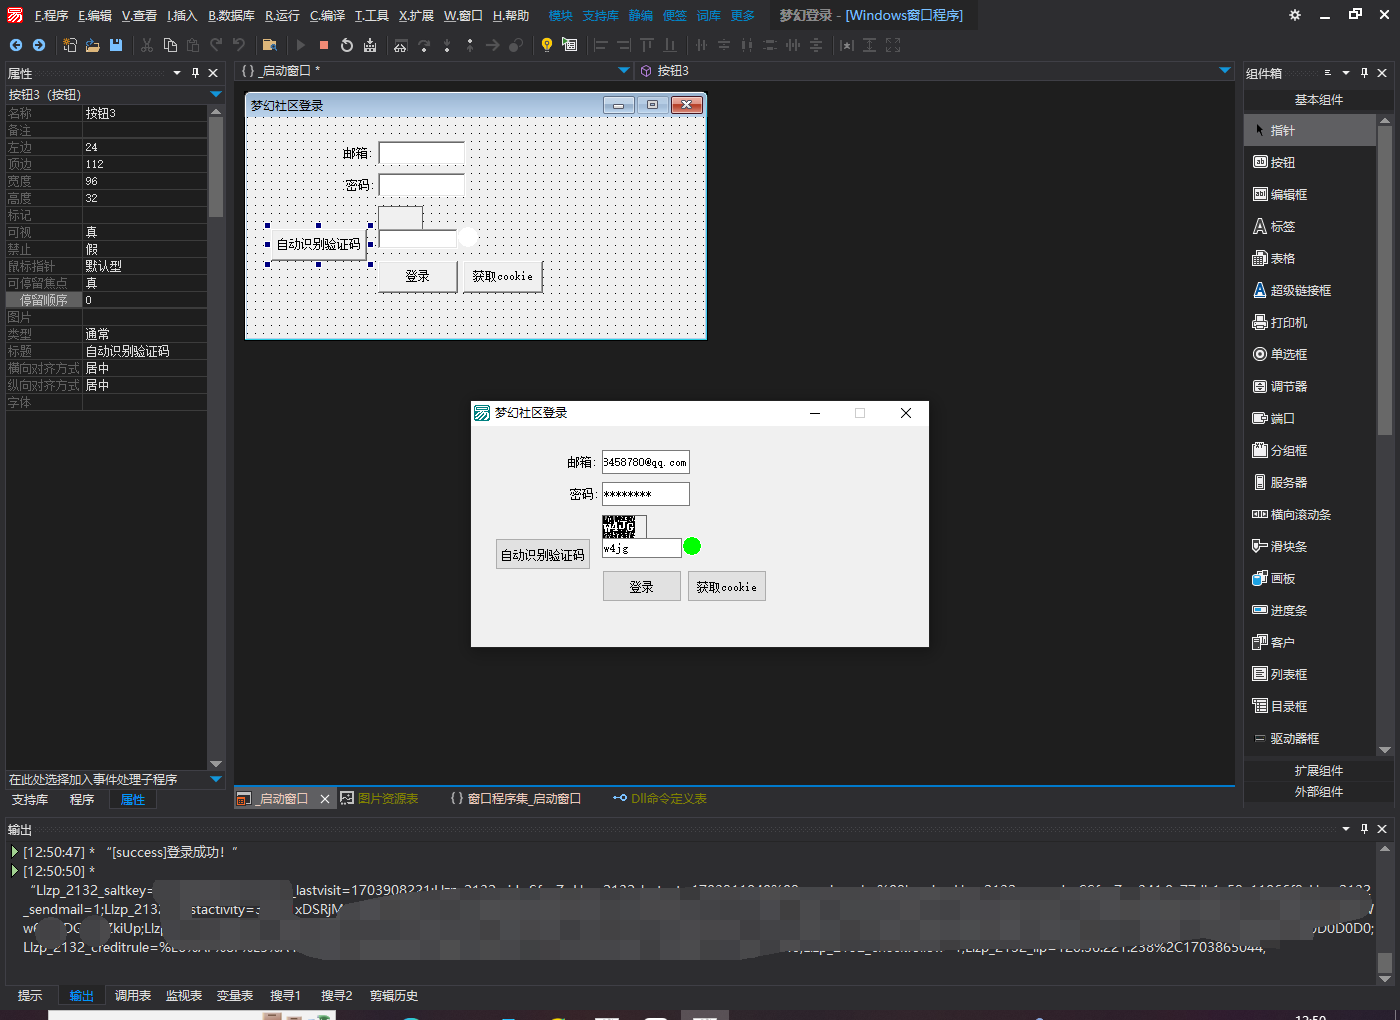
Task: Click 自动识别验证码 button in running login window
Action: click(542, 555)
